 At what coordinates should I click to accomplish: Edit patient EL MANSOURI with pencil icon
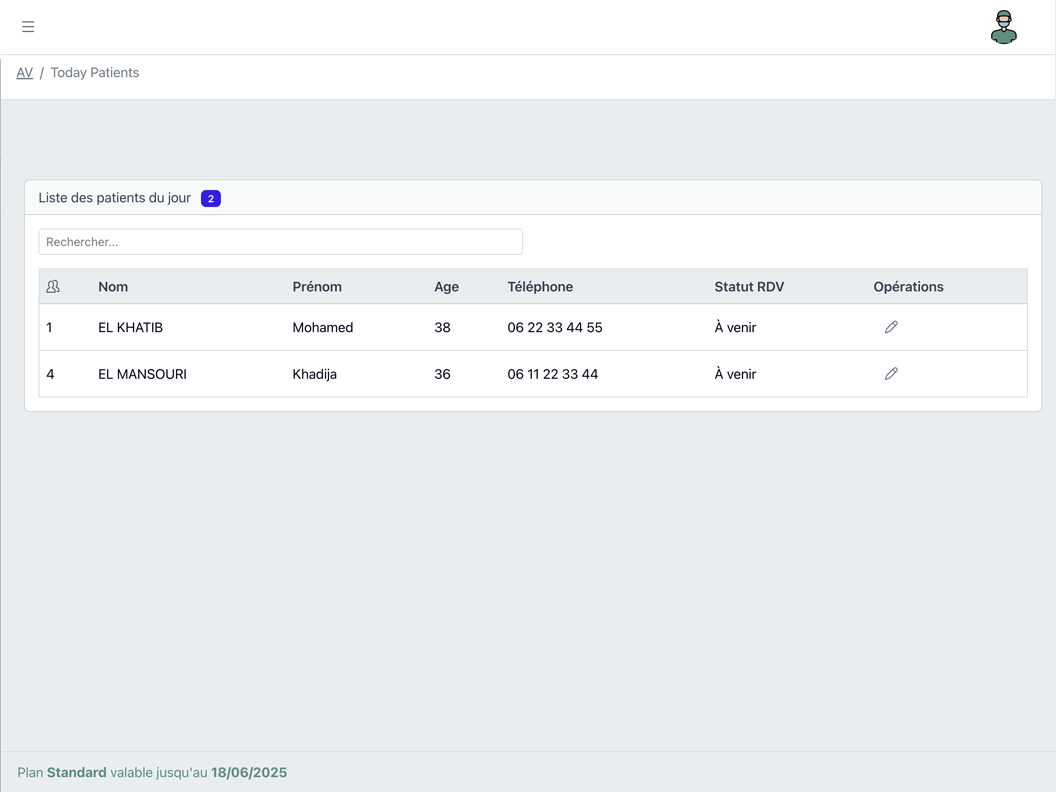(x=891, y=374)
